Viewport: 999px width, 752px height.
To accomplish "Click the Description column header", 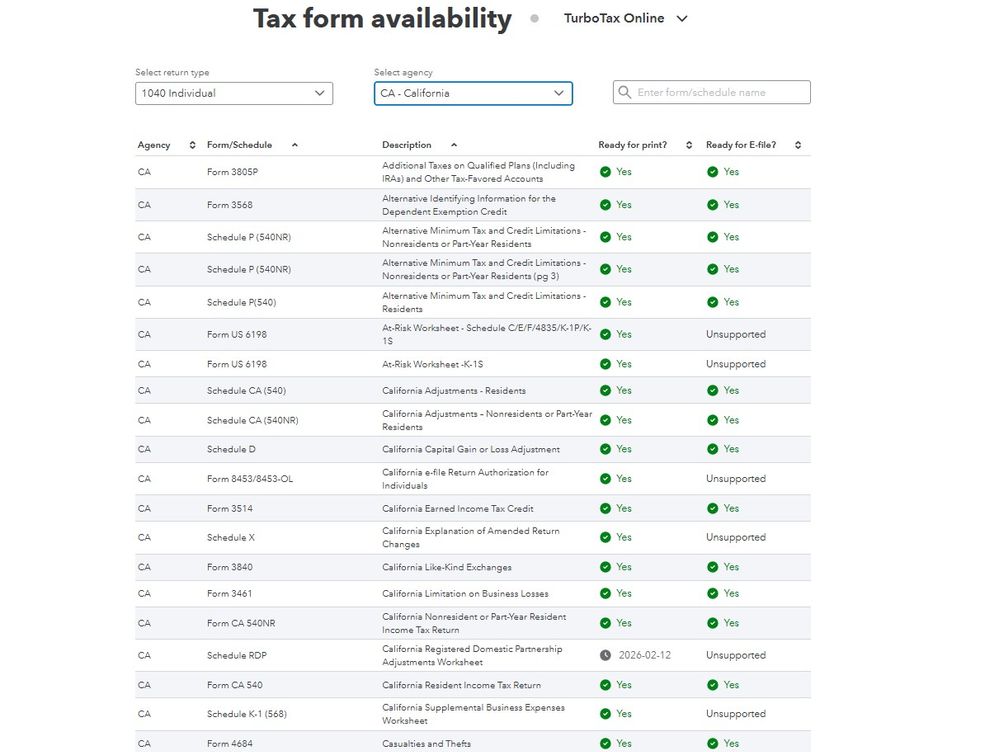I will tap(407, 146).
